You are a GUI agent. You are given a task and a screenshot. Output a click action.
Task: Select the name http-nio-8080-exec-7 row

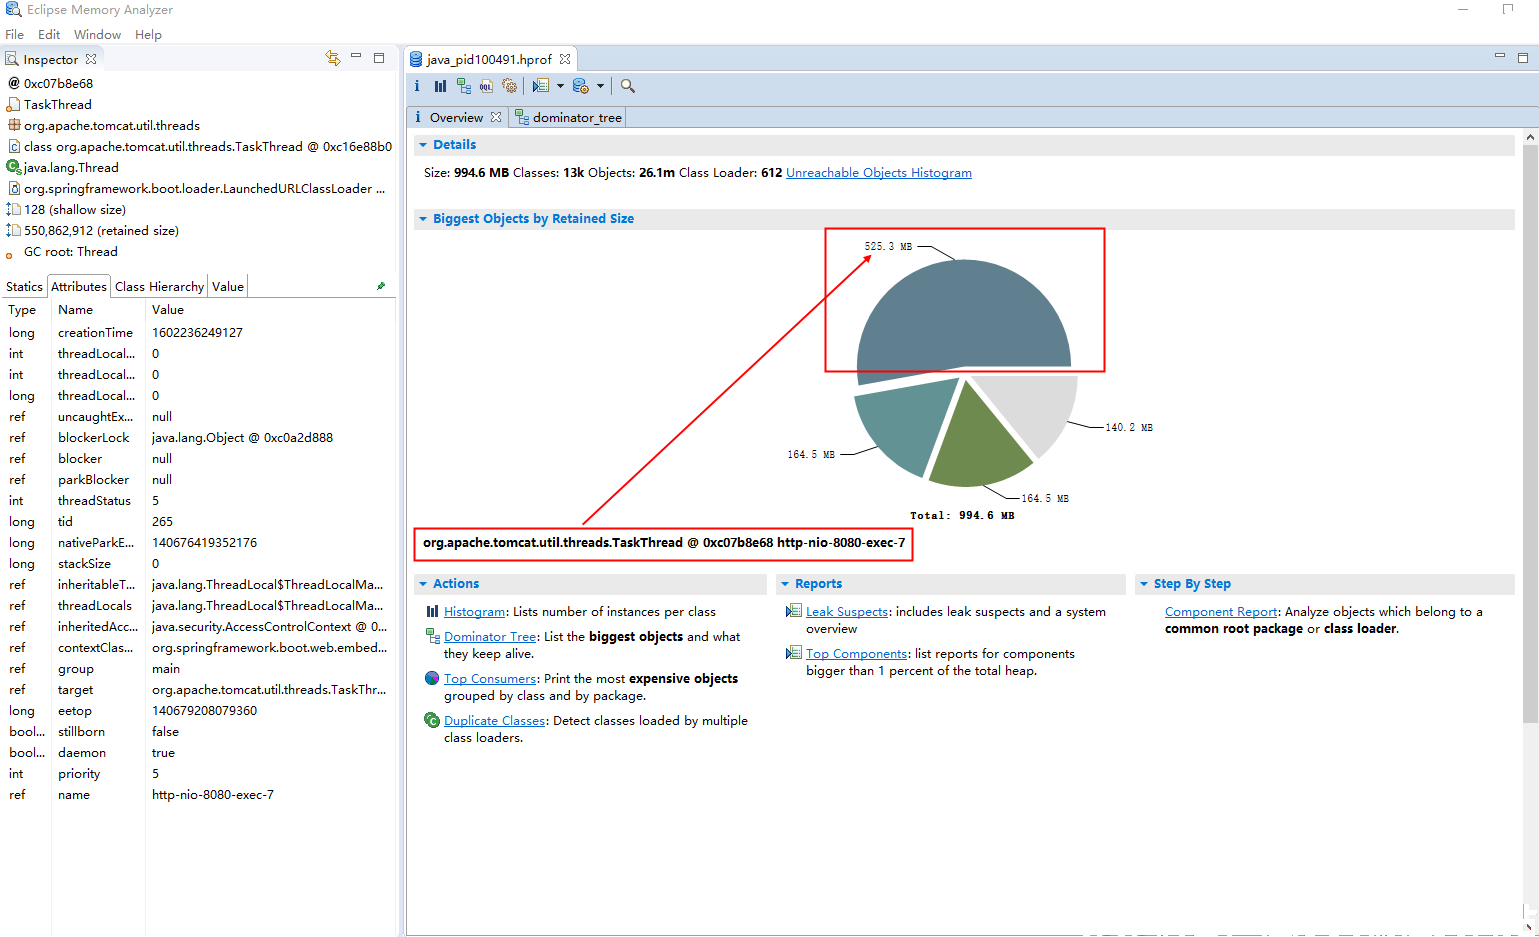198,794
